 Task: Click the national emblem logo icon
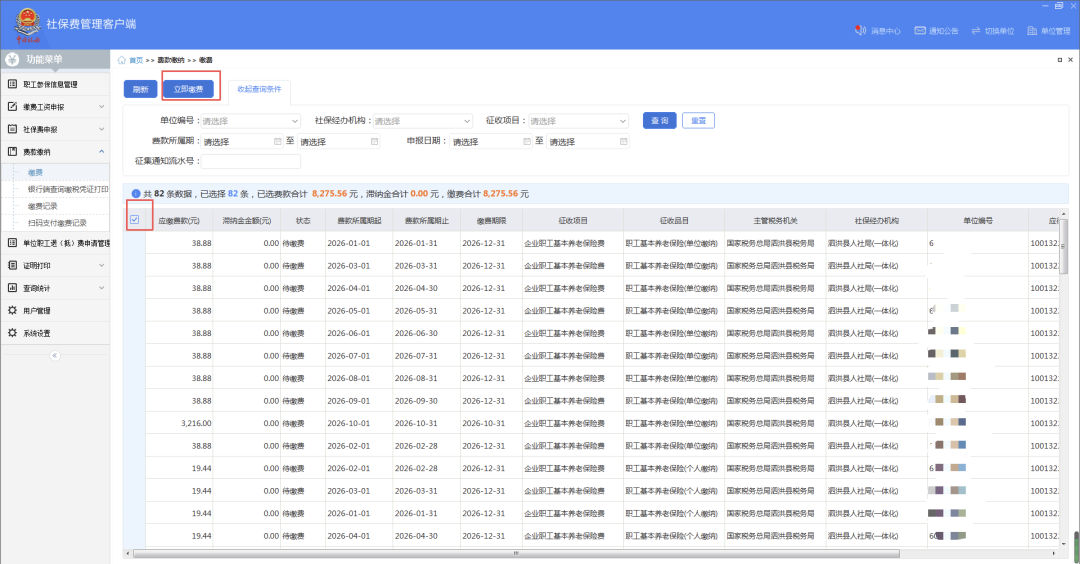point(28,24)
